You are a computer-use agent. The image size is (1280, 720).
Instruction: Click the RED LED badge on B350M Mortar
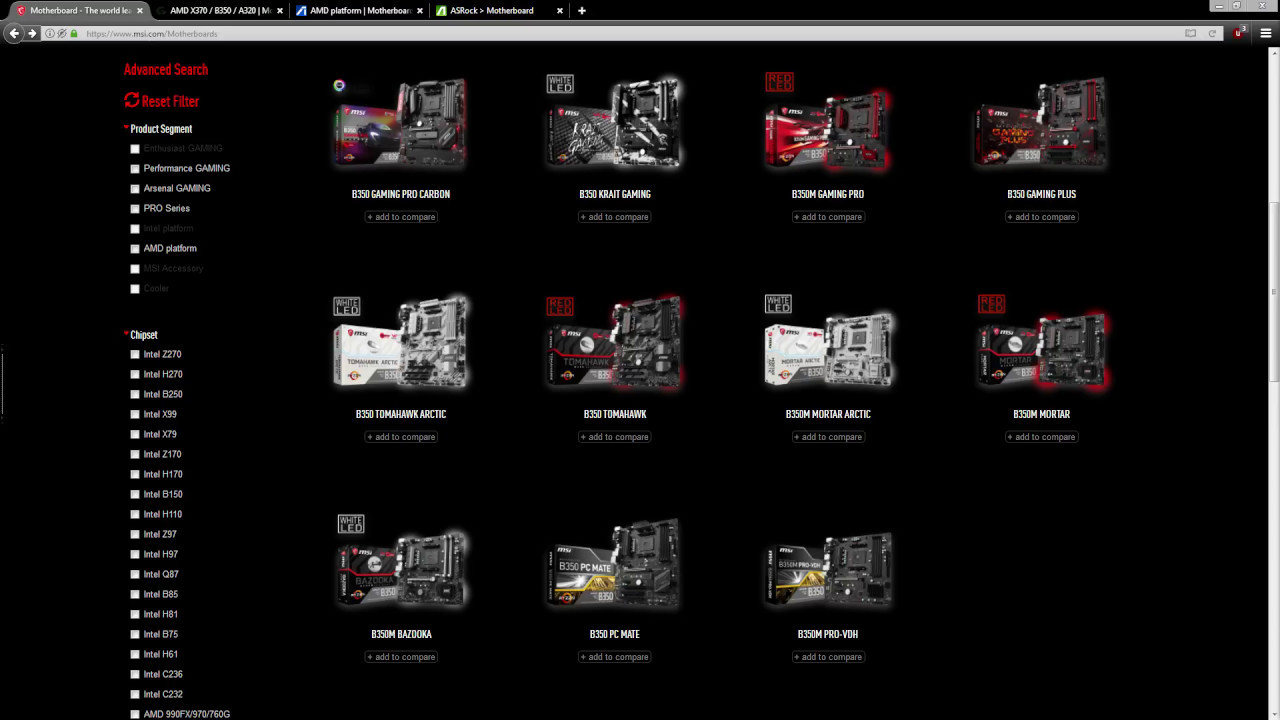point(991,304)
